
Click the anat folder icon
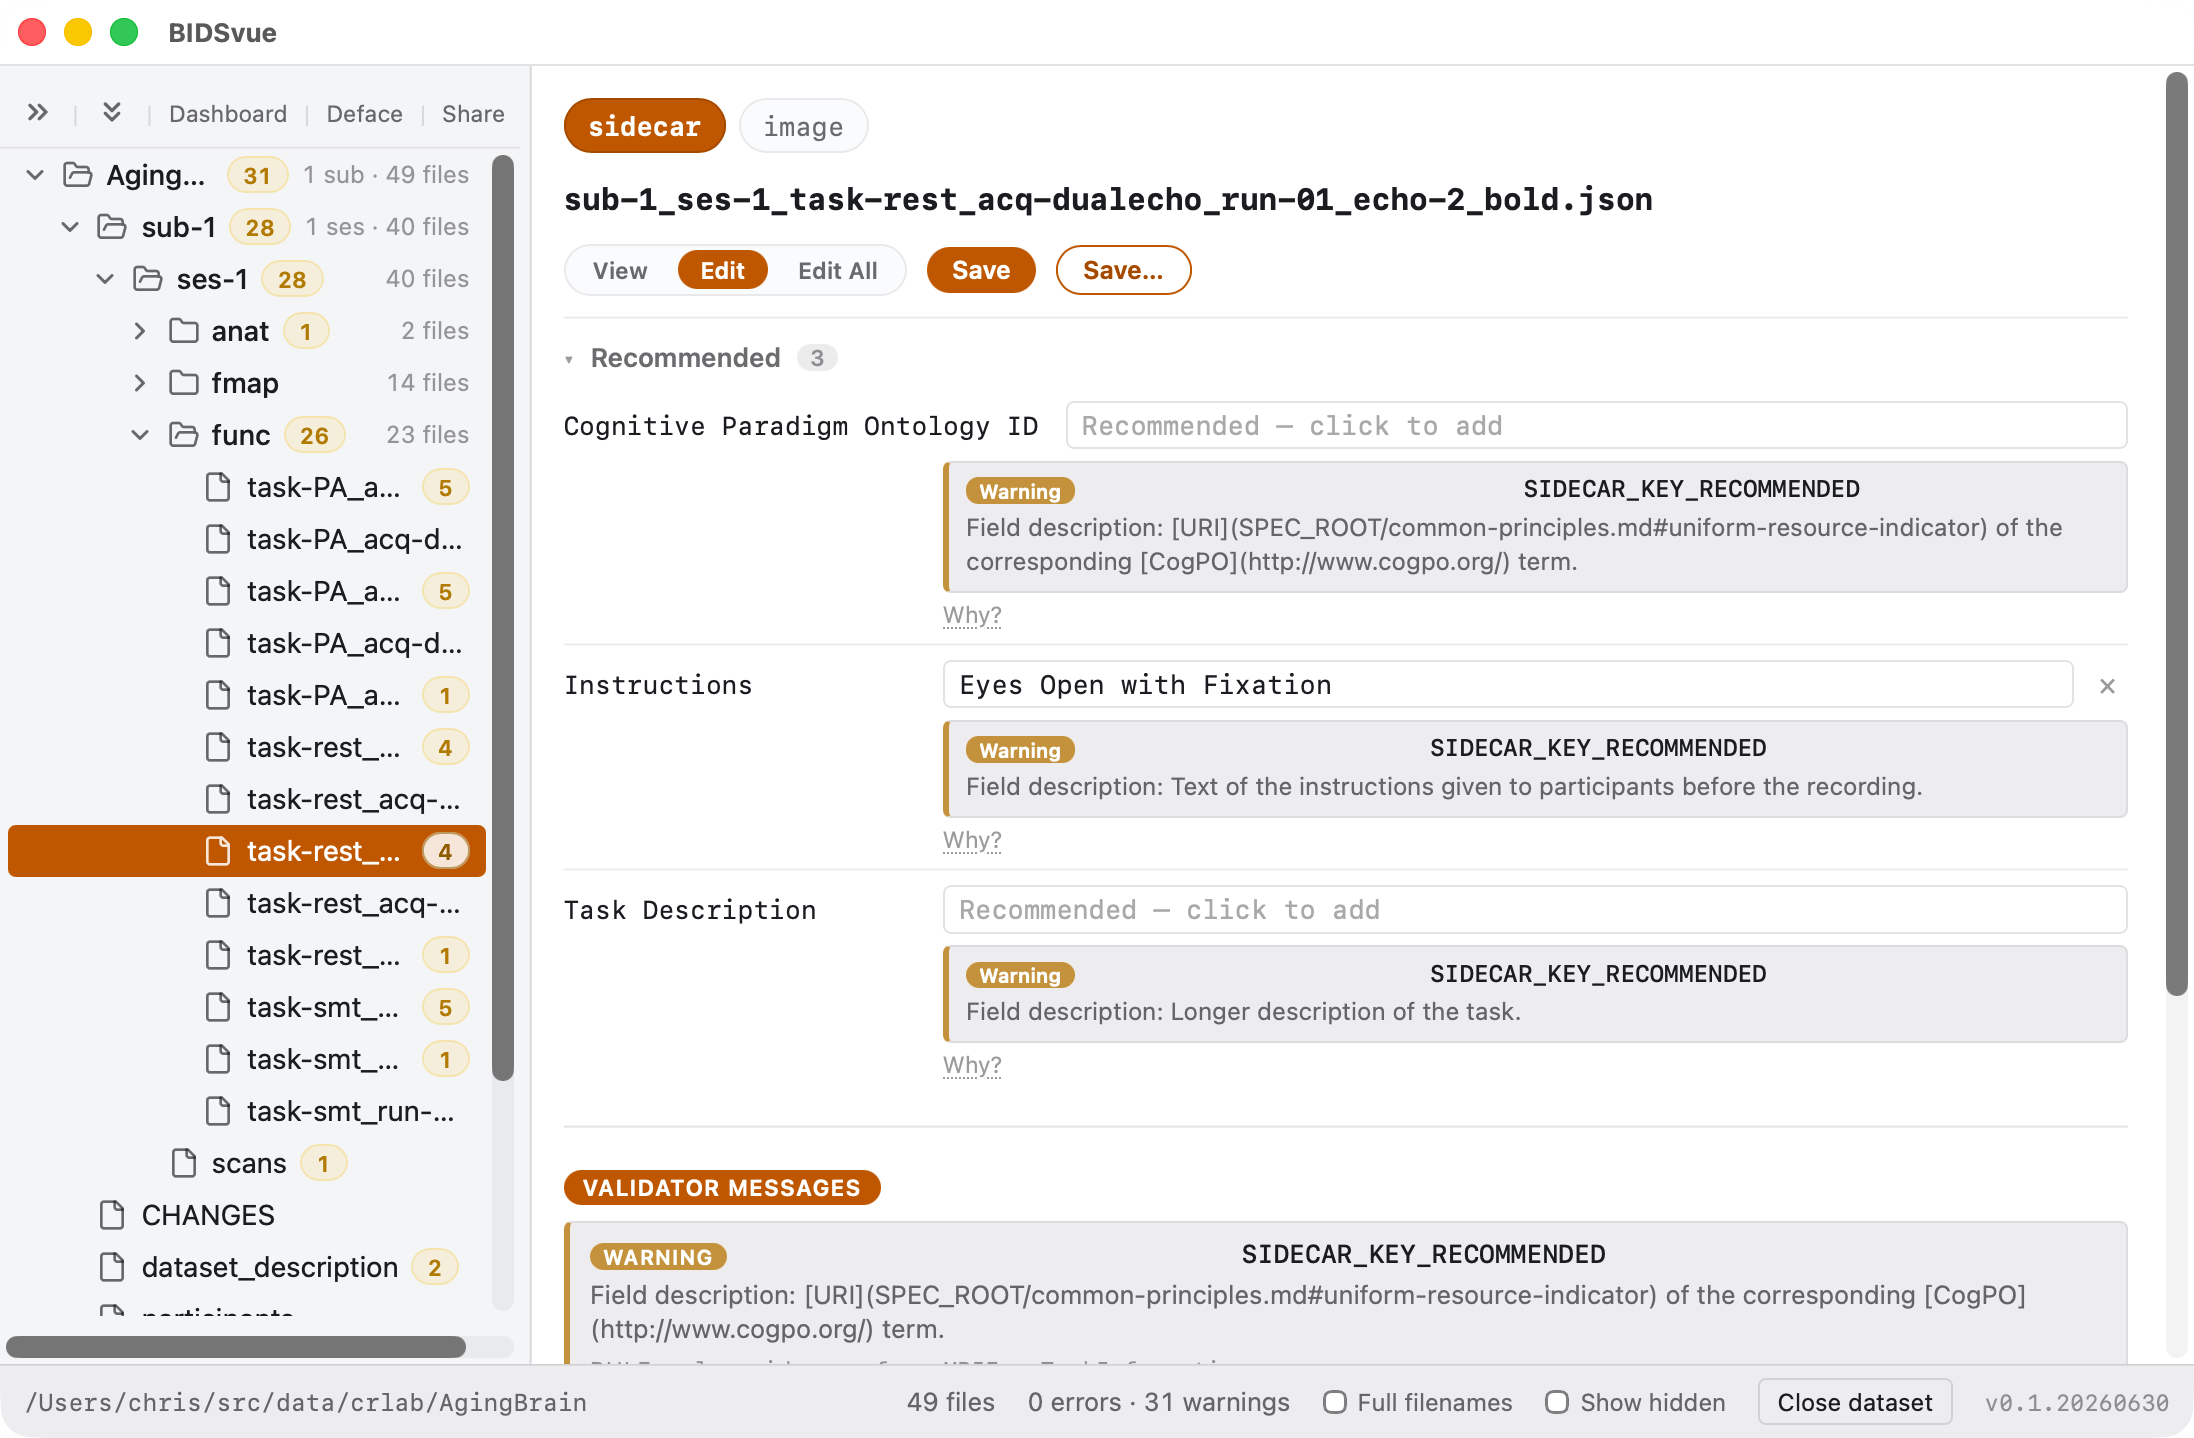coord(184,331)
